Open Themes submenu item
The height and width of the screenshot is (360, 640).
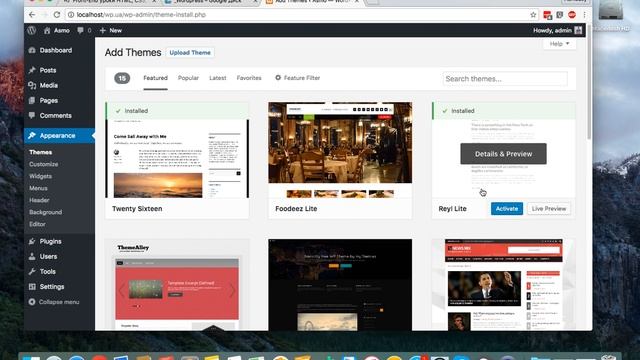pyautogui.click(x=40, y=152)
